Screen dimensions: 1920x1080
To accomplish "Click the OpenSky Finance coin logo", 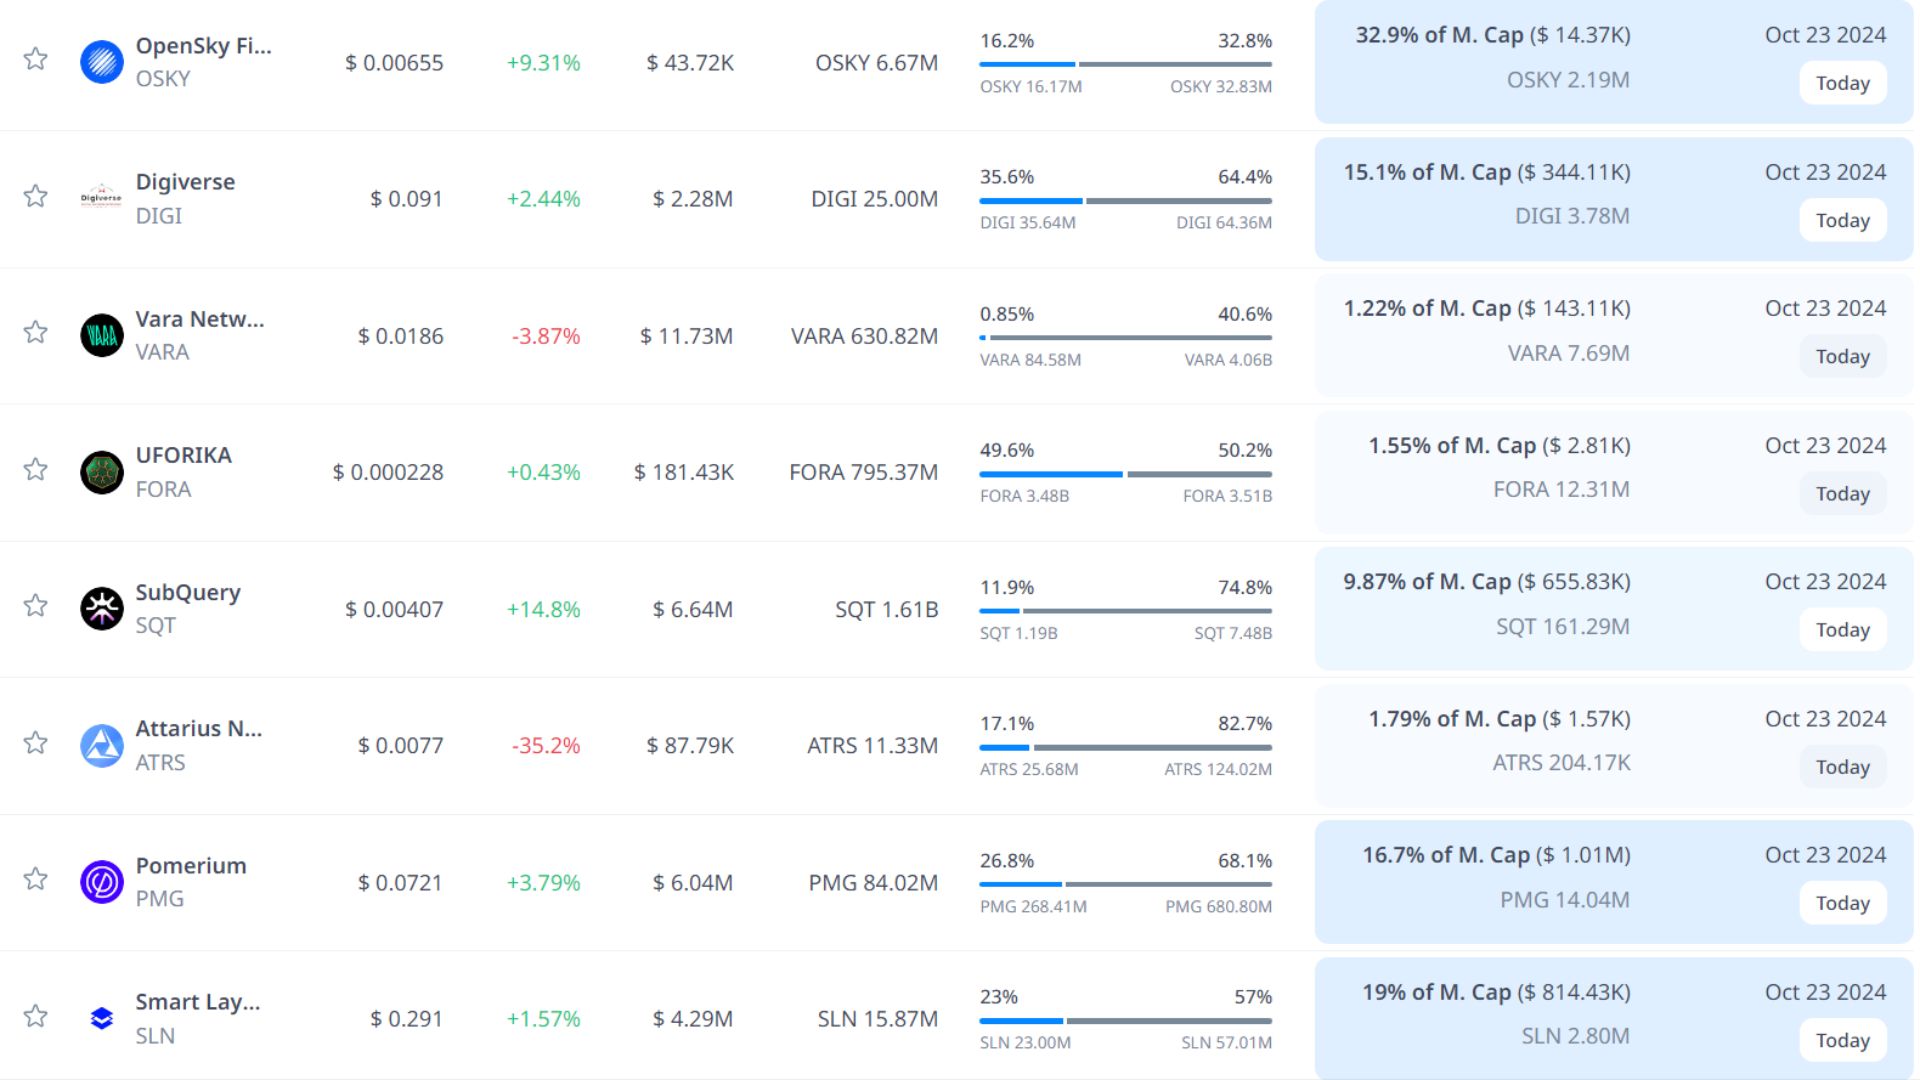I will tap(101, 62).
